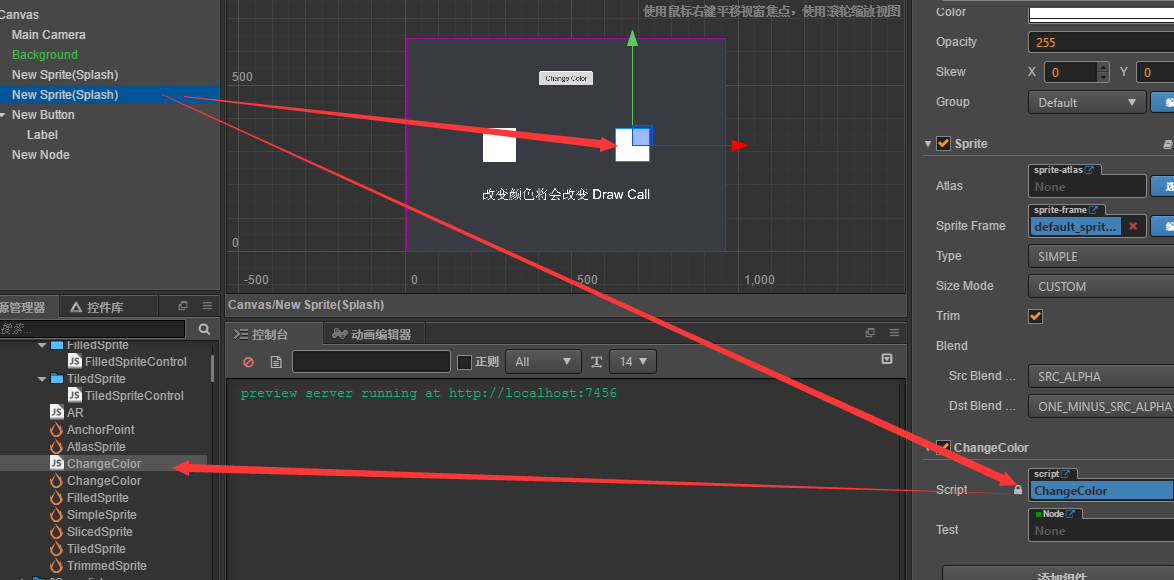1174x580 pixels.
Task: Open the Type SIMPLE dropdown
Action: tap(1101, 256)
